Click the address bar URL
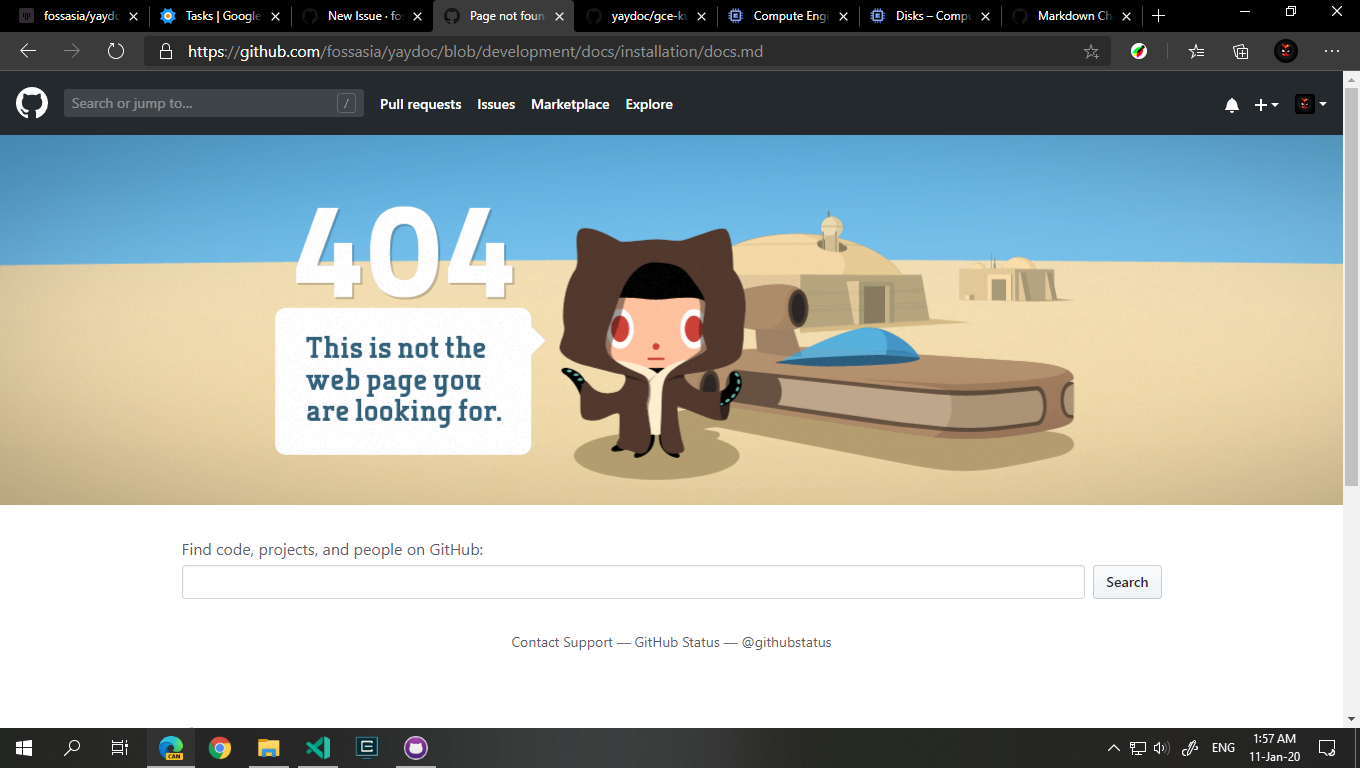 (x=475, y=51)
